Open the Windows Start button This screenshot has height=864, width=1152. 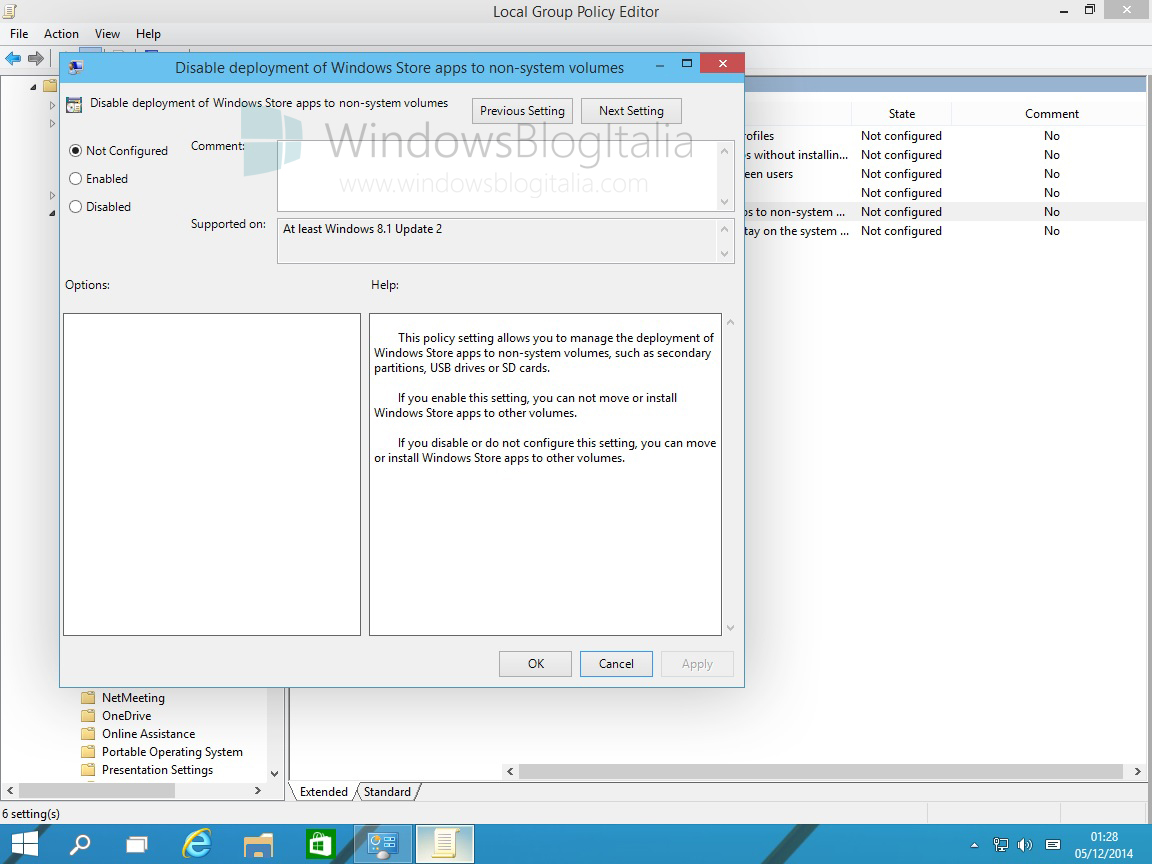[x=25, y=844]
